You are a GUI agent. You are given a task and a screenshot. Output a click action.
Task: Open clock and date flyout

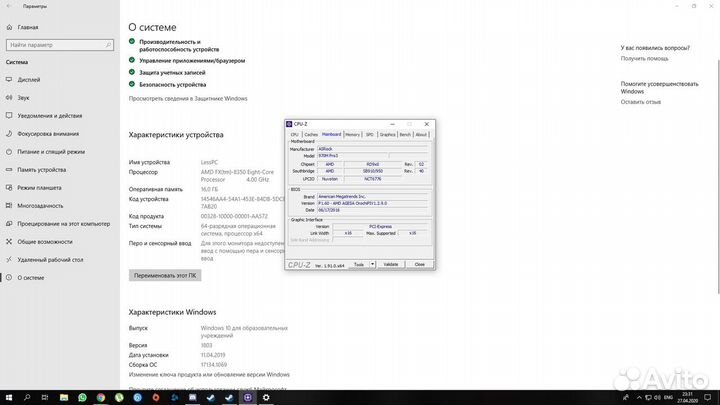coord(687,397)
